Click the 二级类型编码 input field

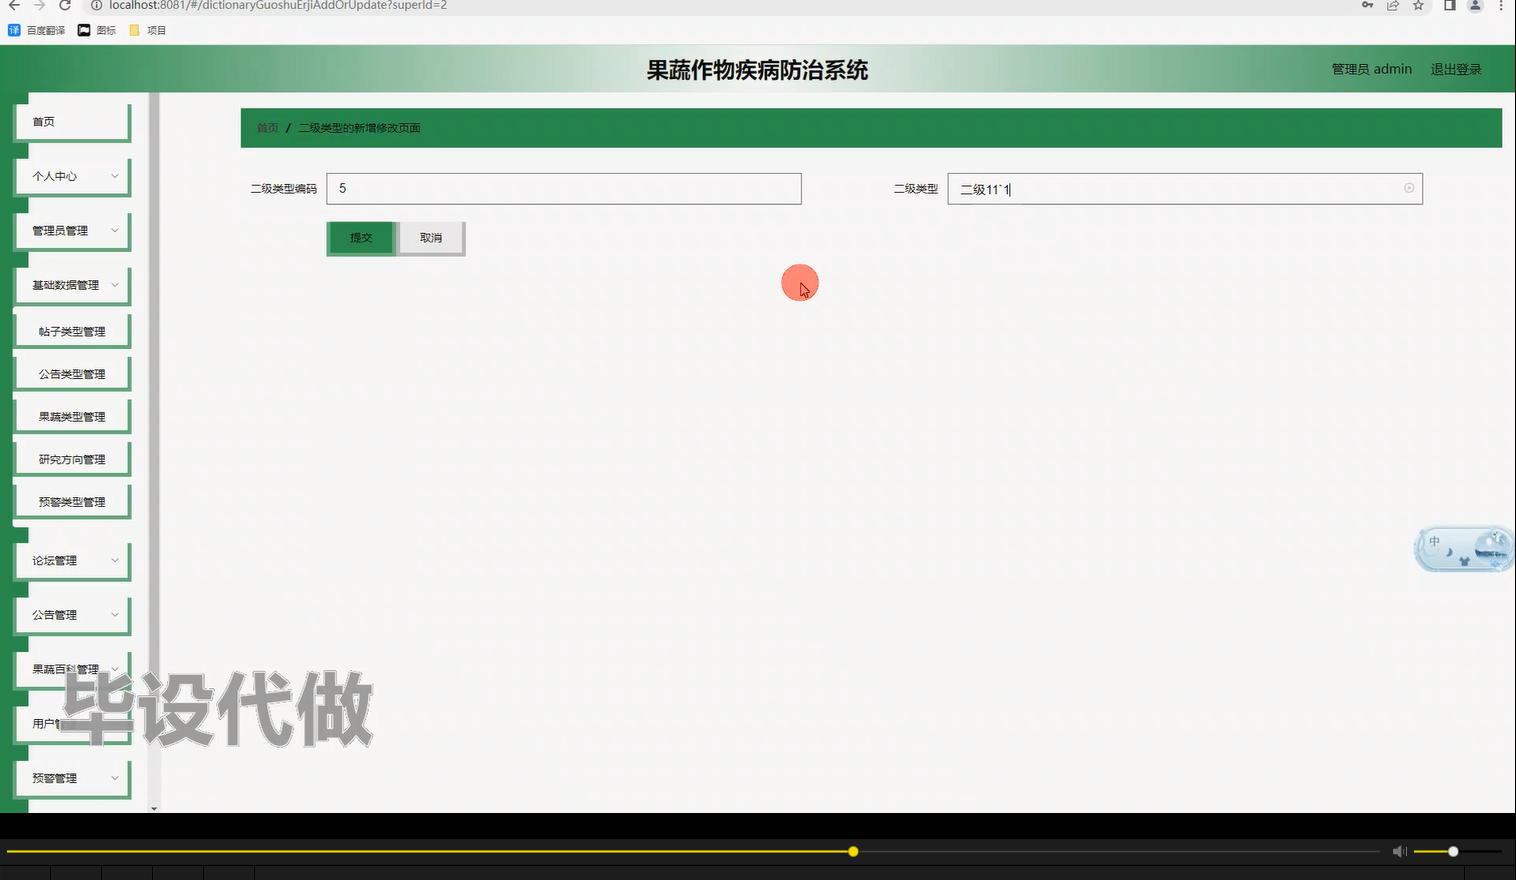pos(563,188)
